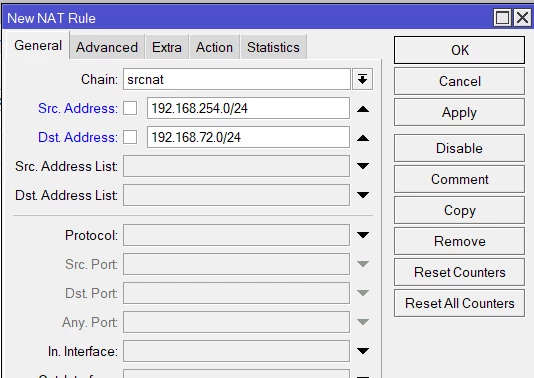Expand the In. Interface field
Screen dimensions: 534x378
pyautogui.click(x=363, y=351)
